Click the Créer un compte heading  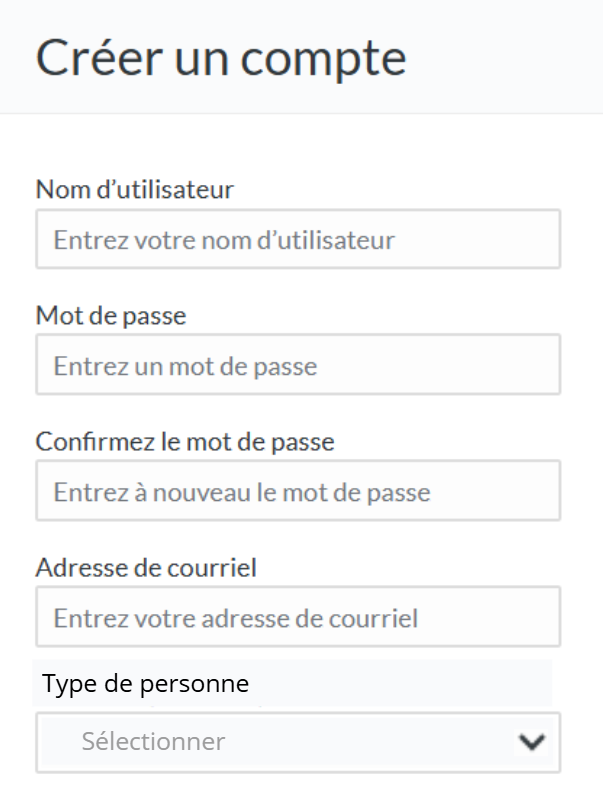coord(221,57)
